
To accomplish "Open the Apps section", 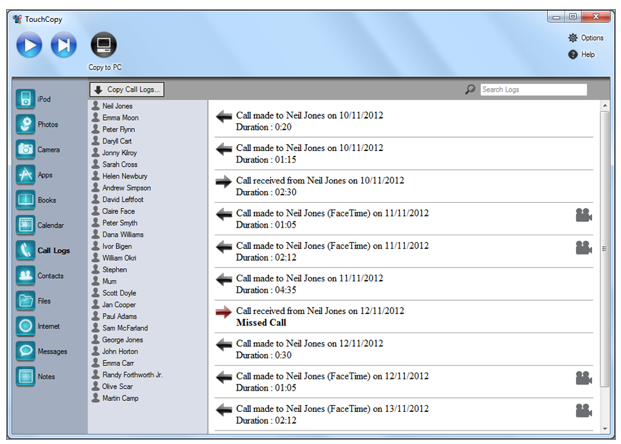I will (34, 175).
